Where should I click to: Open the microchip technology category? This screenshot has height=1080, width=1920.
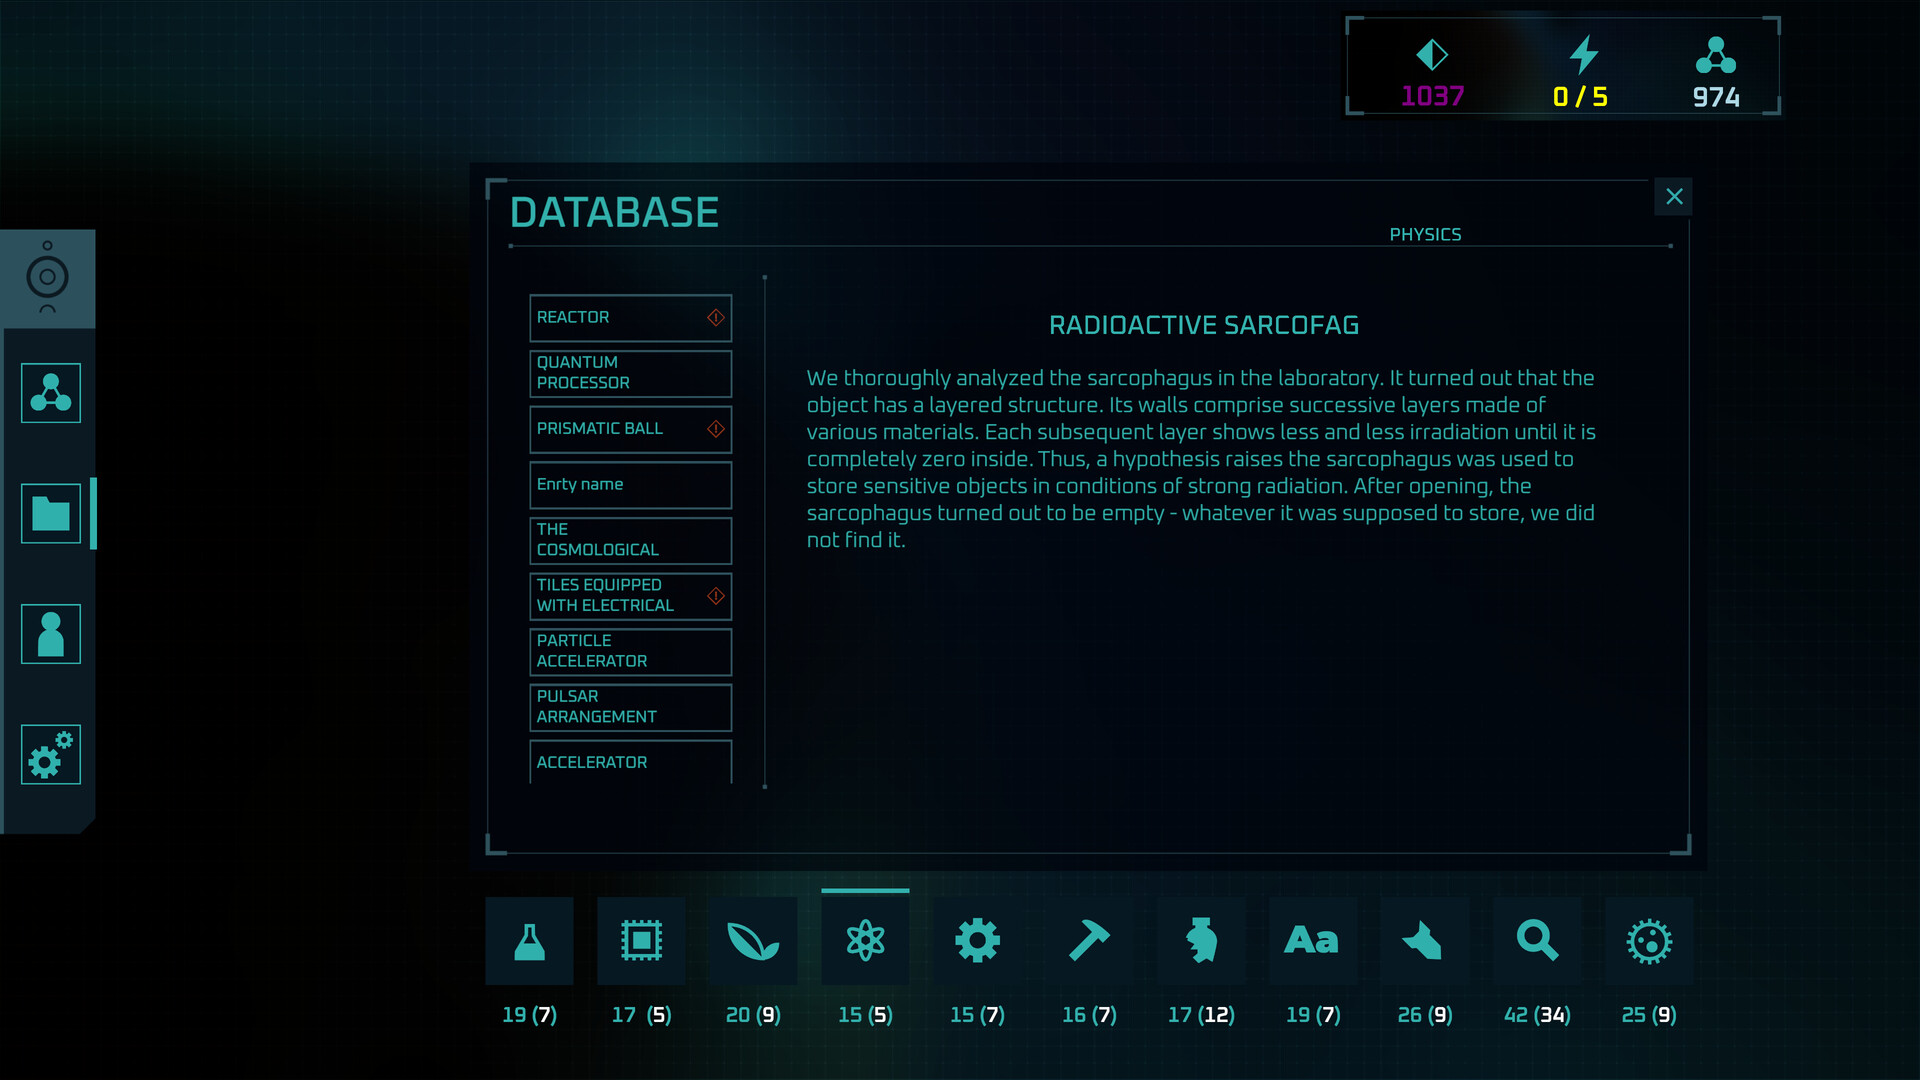tap(641, 940)
